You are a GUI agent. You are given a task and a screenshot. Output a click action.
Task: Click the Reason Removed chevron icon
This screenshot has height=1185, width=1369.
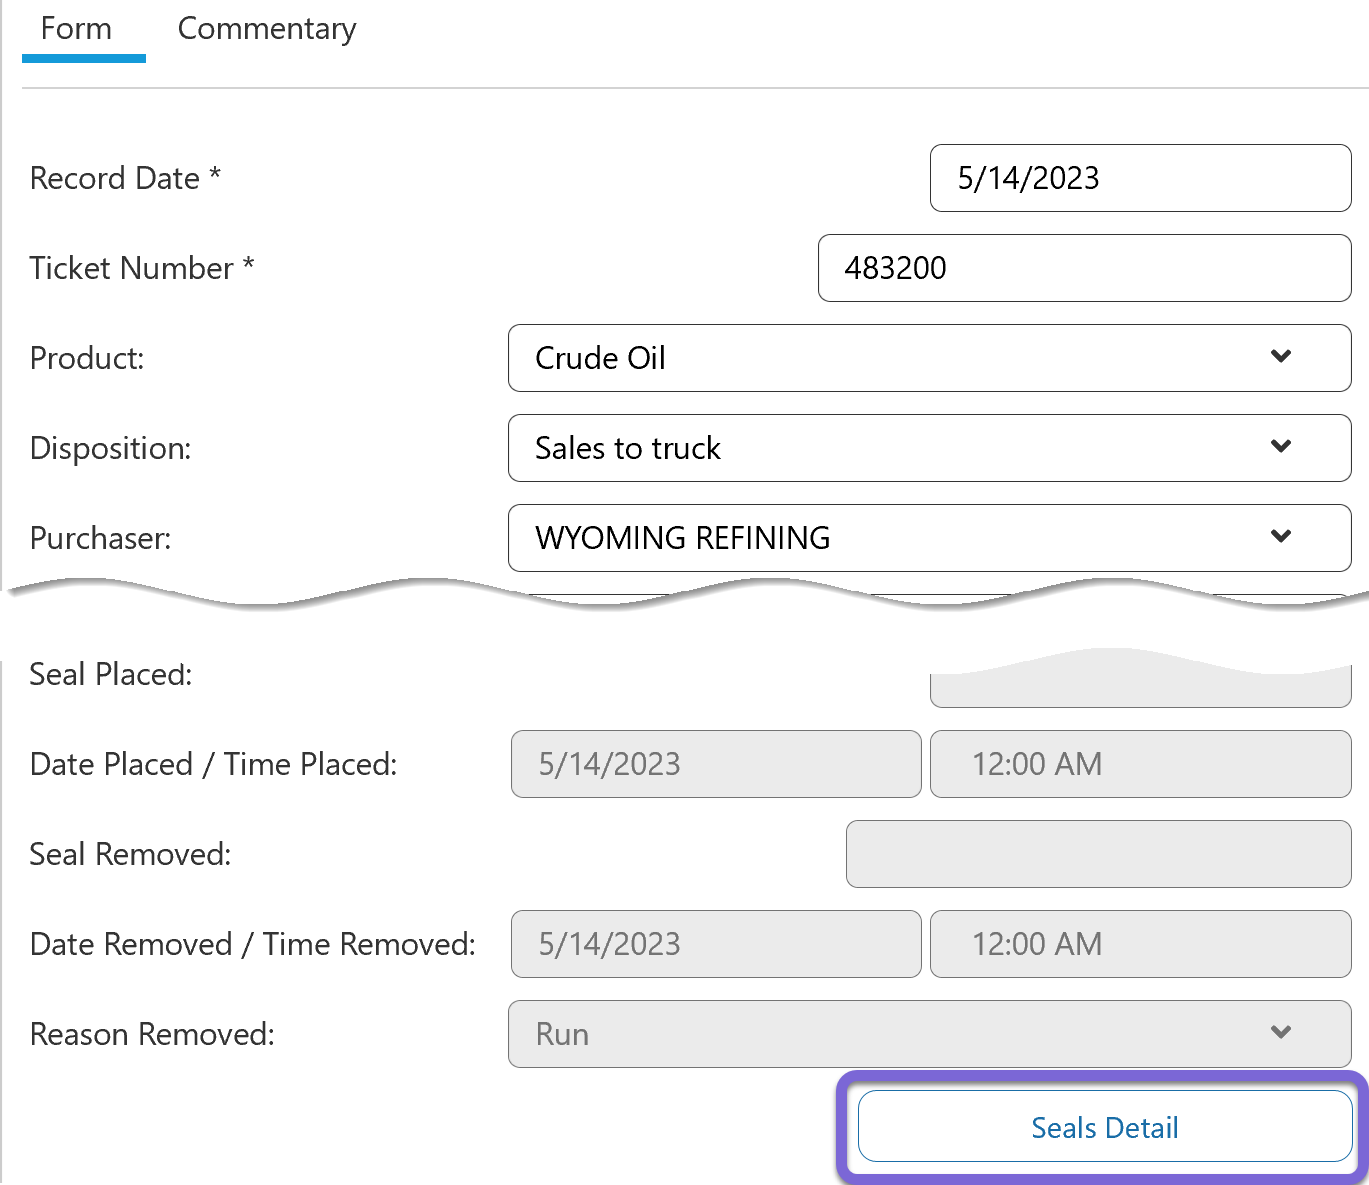click(1280, 1033)
